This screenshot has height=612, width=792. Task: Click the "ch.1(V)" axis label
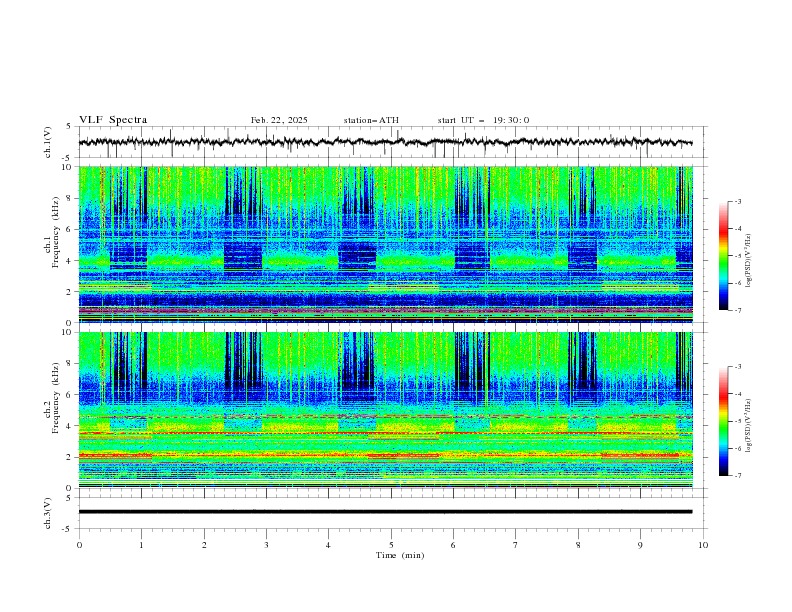(x=48, y=142)
